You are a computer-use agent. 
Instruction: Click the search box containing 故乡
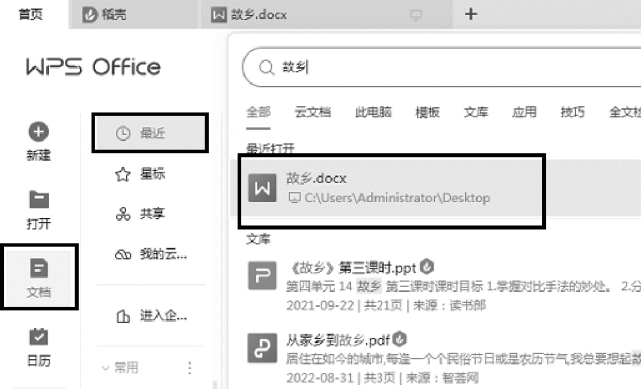(x=442, y=67)
